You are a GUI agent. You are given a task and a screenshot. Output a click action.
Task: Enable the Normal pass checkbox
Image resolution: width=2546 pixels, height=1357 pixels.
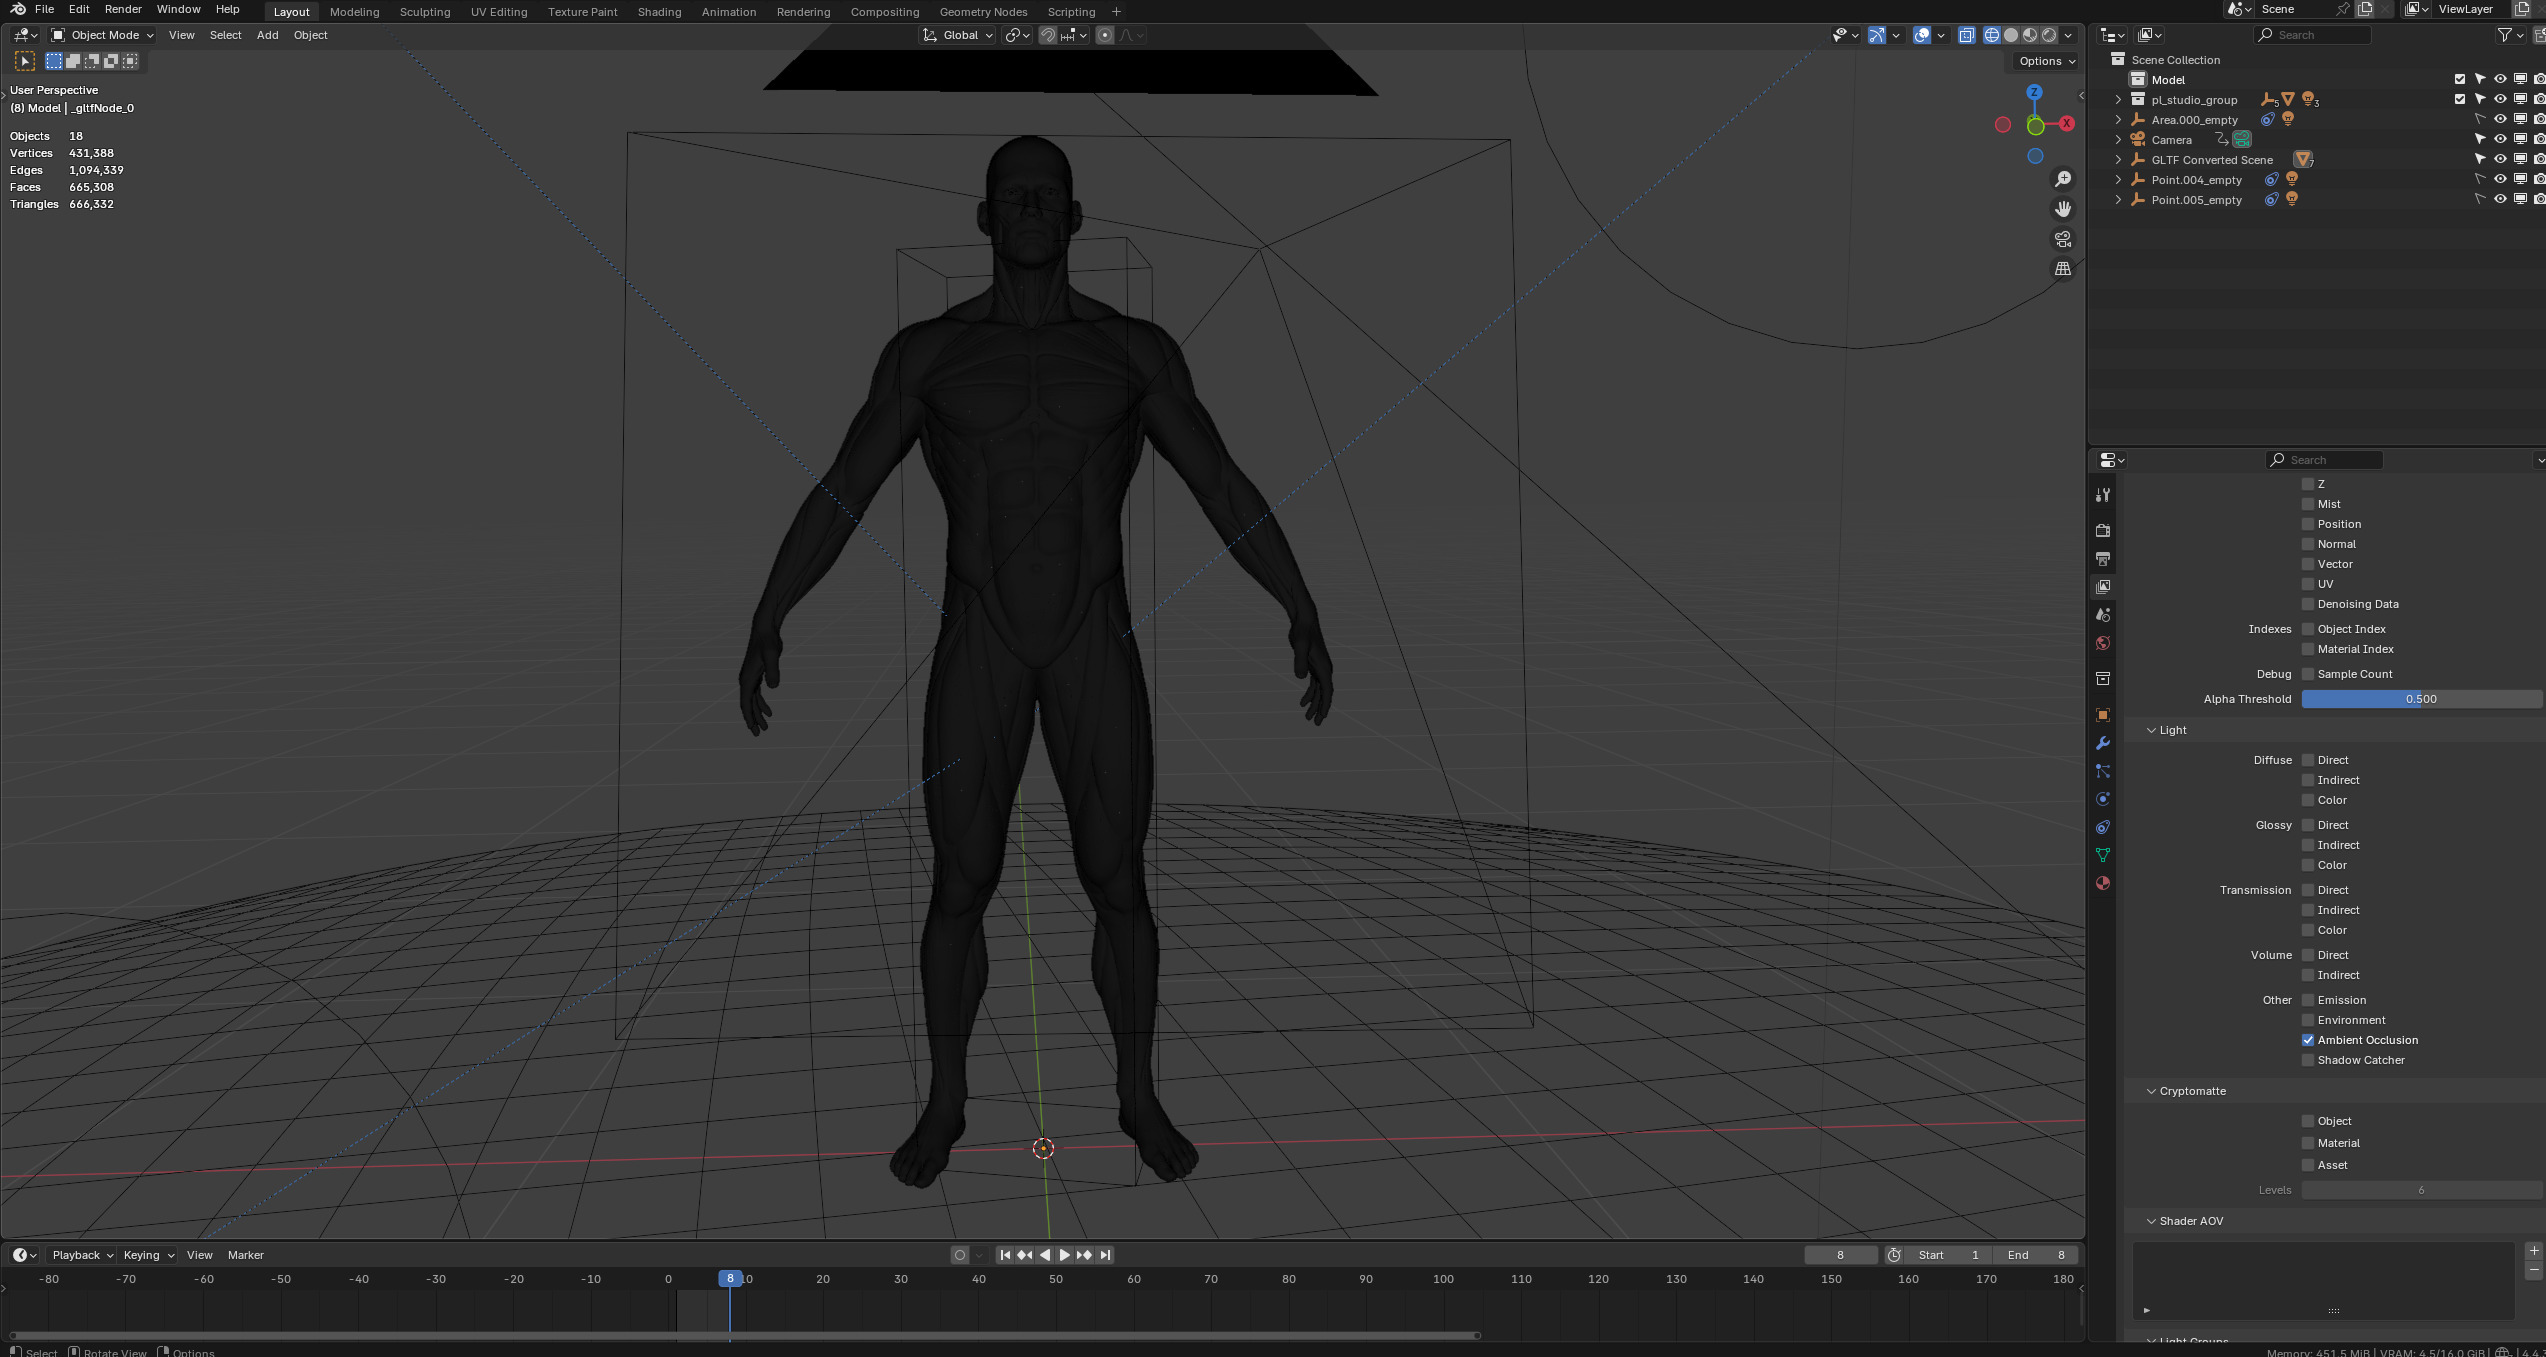pyautogui.click(x=2308, y=544)
